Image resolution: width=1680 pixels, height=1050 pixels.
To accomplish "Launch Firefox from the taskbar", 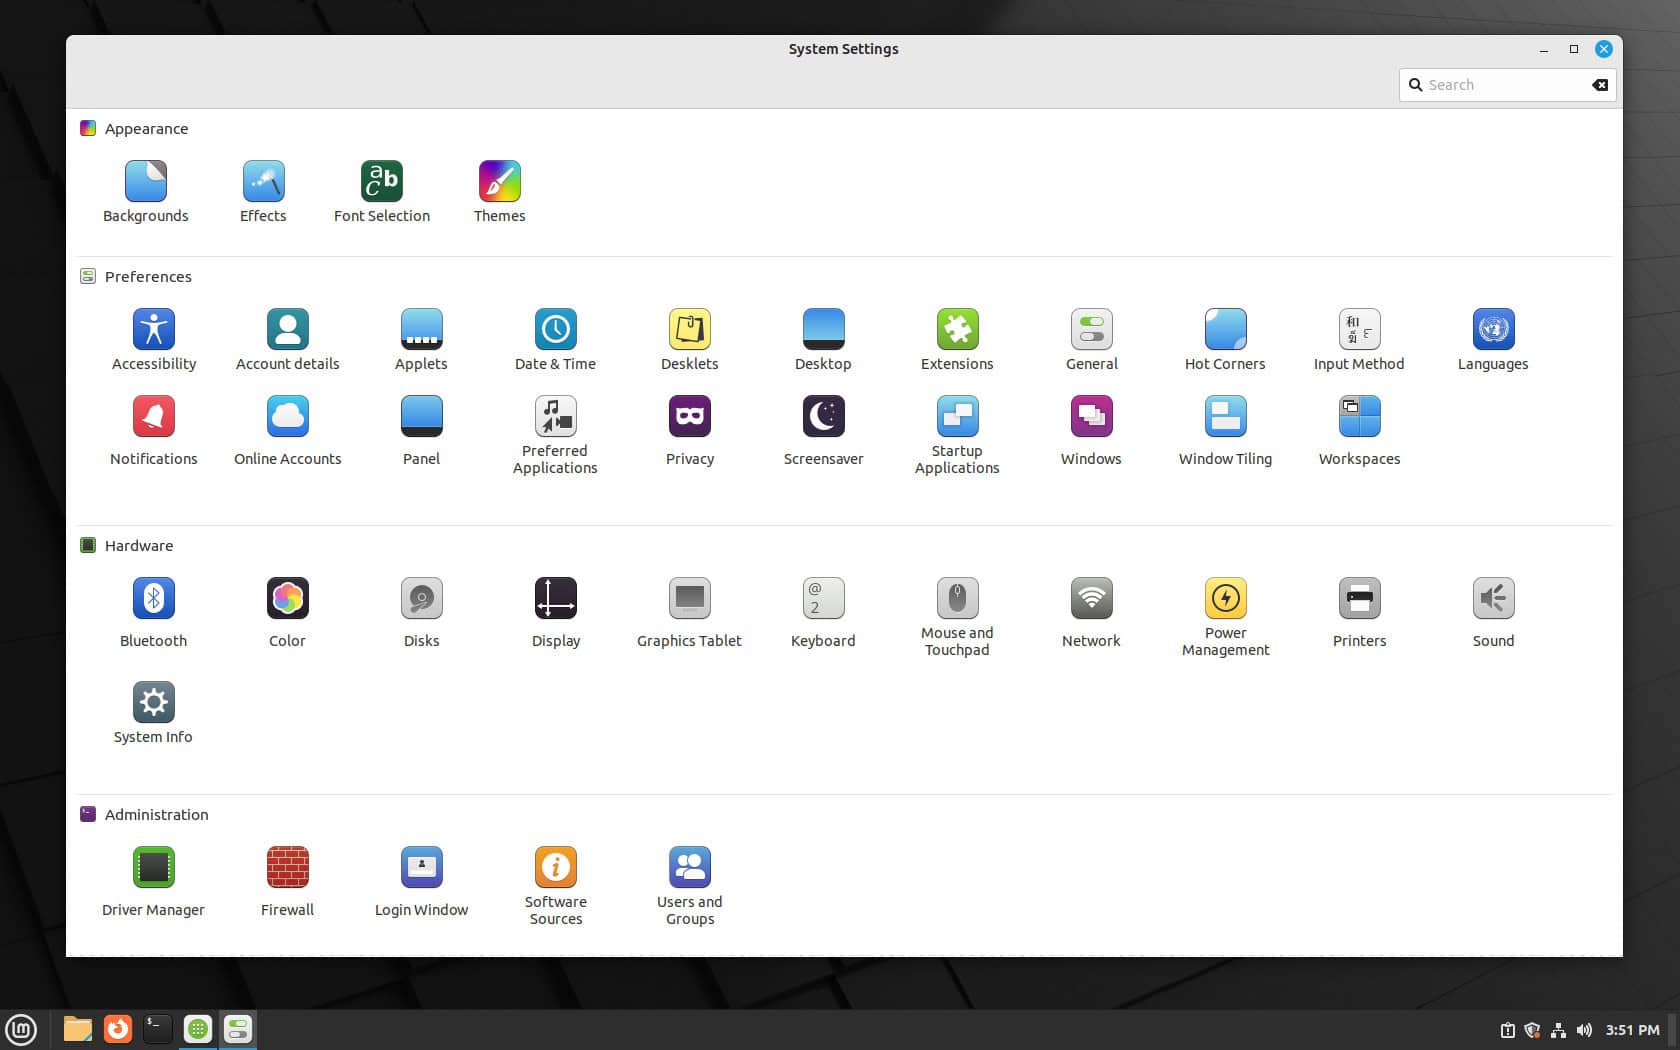I will click(x=117, y=1029).
